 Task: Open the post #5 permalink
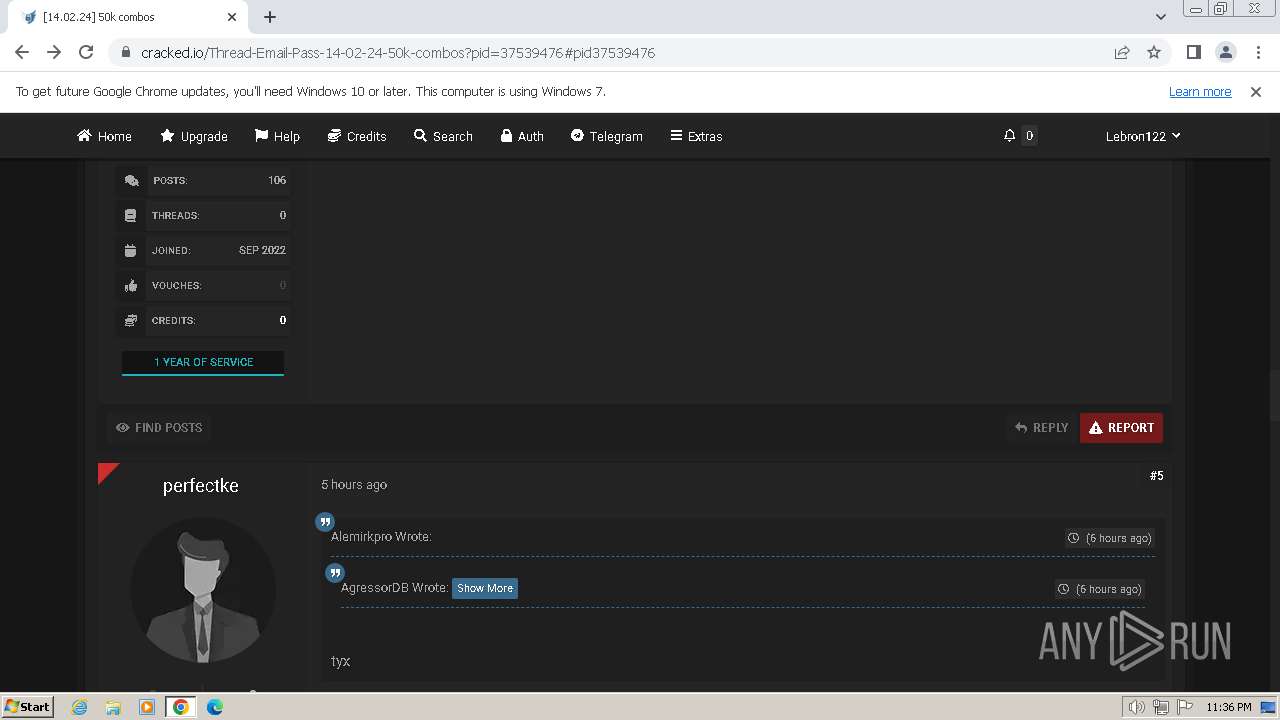tap(1157, 476)
